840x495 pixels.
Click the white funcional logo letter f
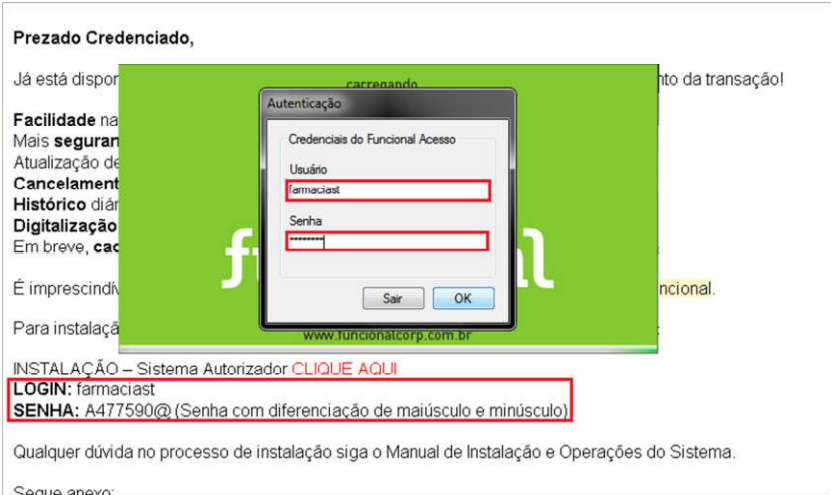(x=239, y=260)
